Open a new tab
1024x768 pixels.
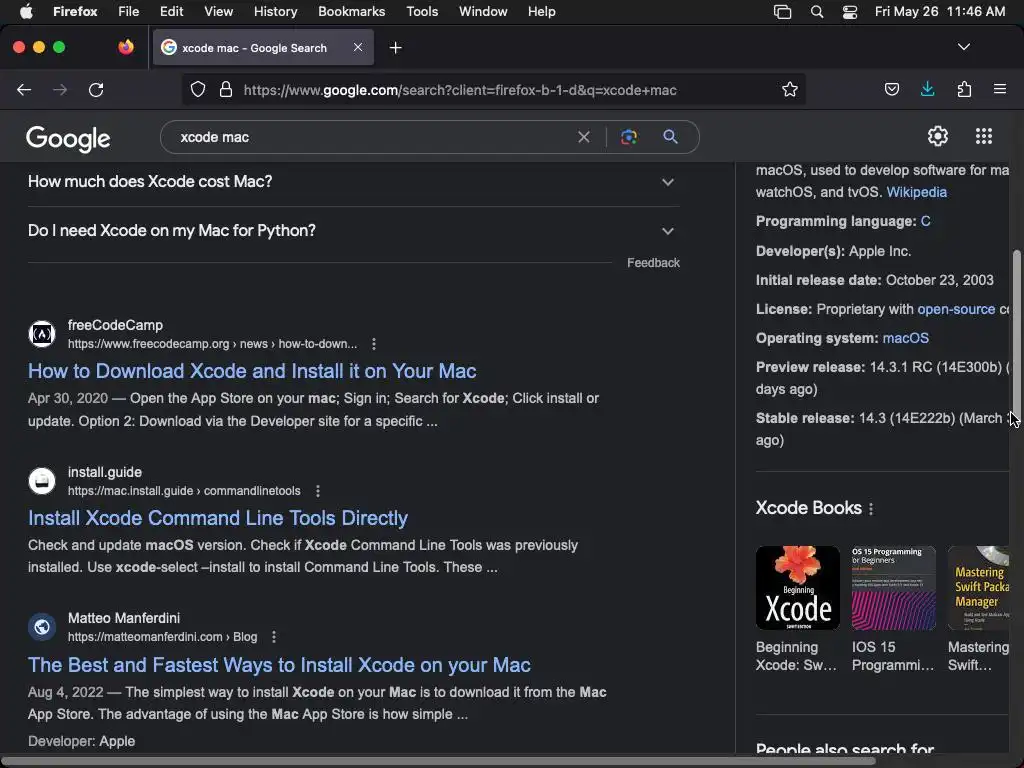pos(395,48)
